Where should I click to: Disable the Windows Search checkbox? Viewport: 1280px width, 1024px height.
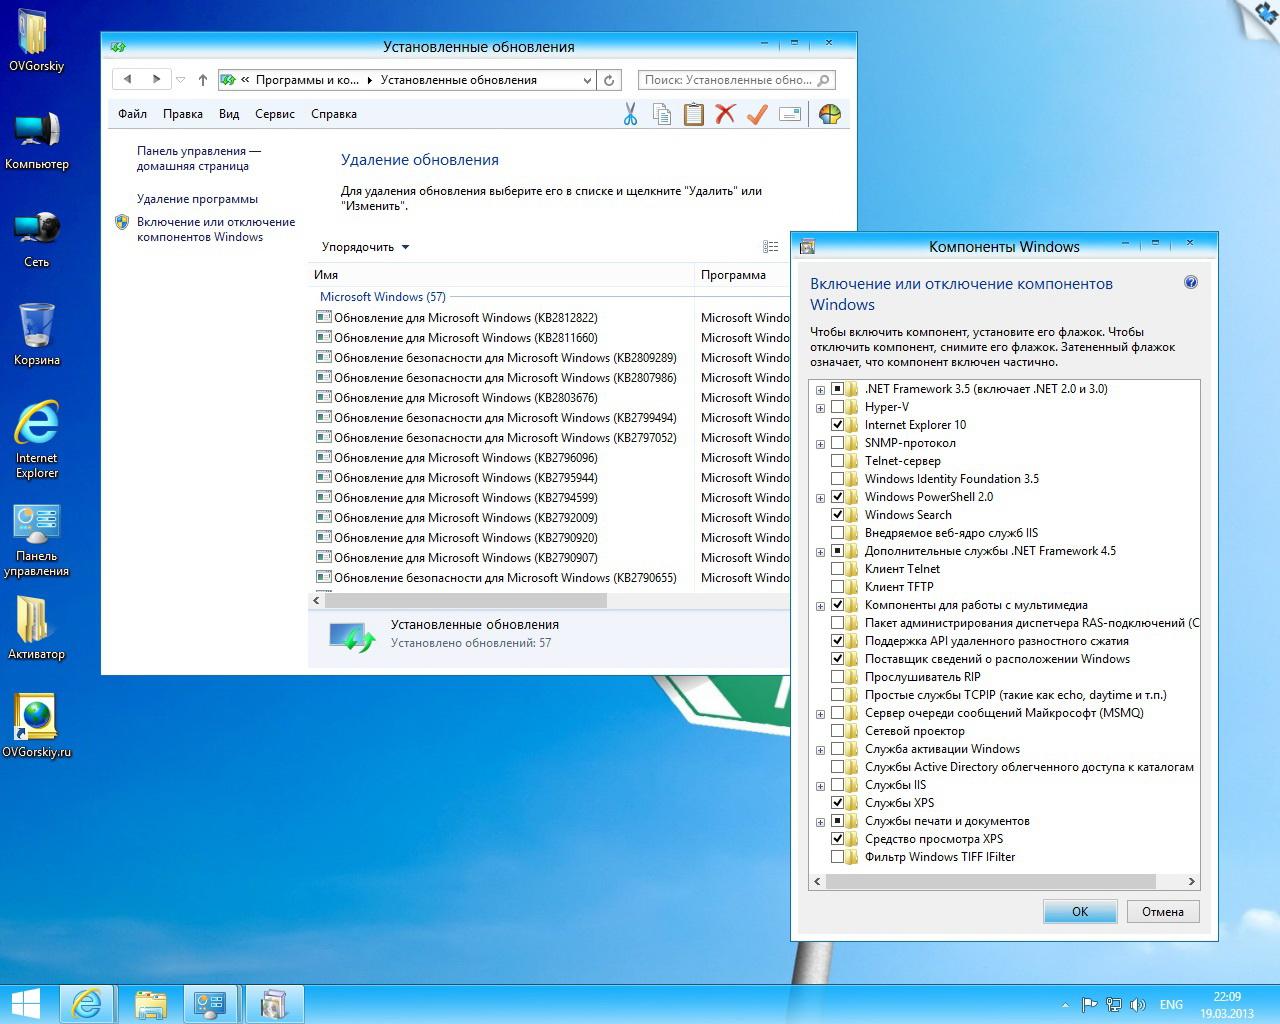pos(838,515)
